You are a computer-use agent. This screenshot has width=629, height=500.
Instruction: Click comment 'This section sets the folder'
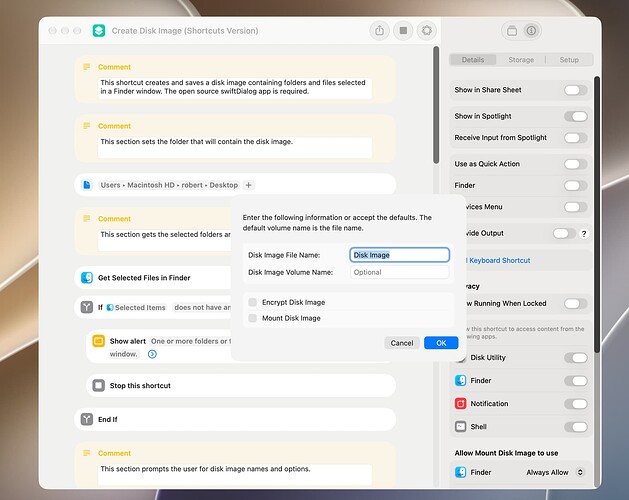235,147
